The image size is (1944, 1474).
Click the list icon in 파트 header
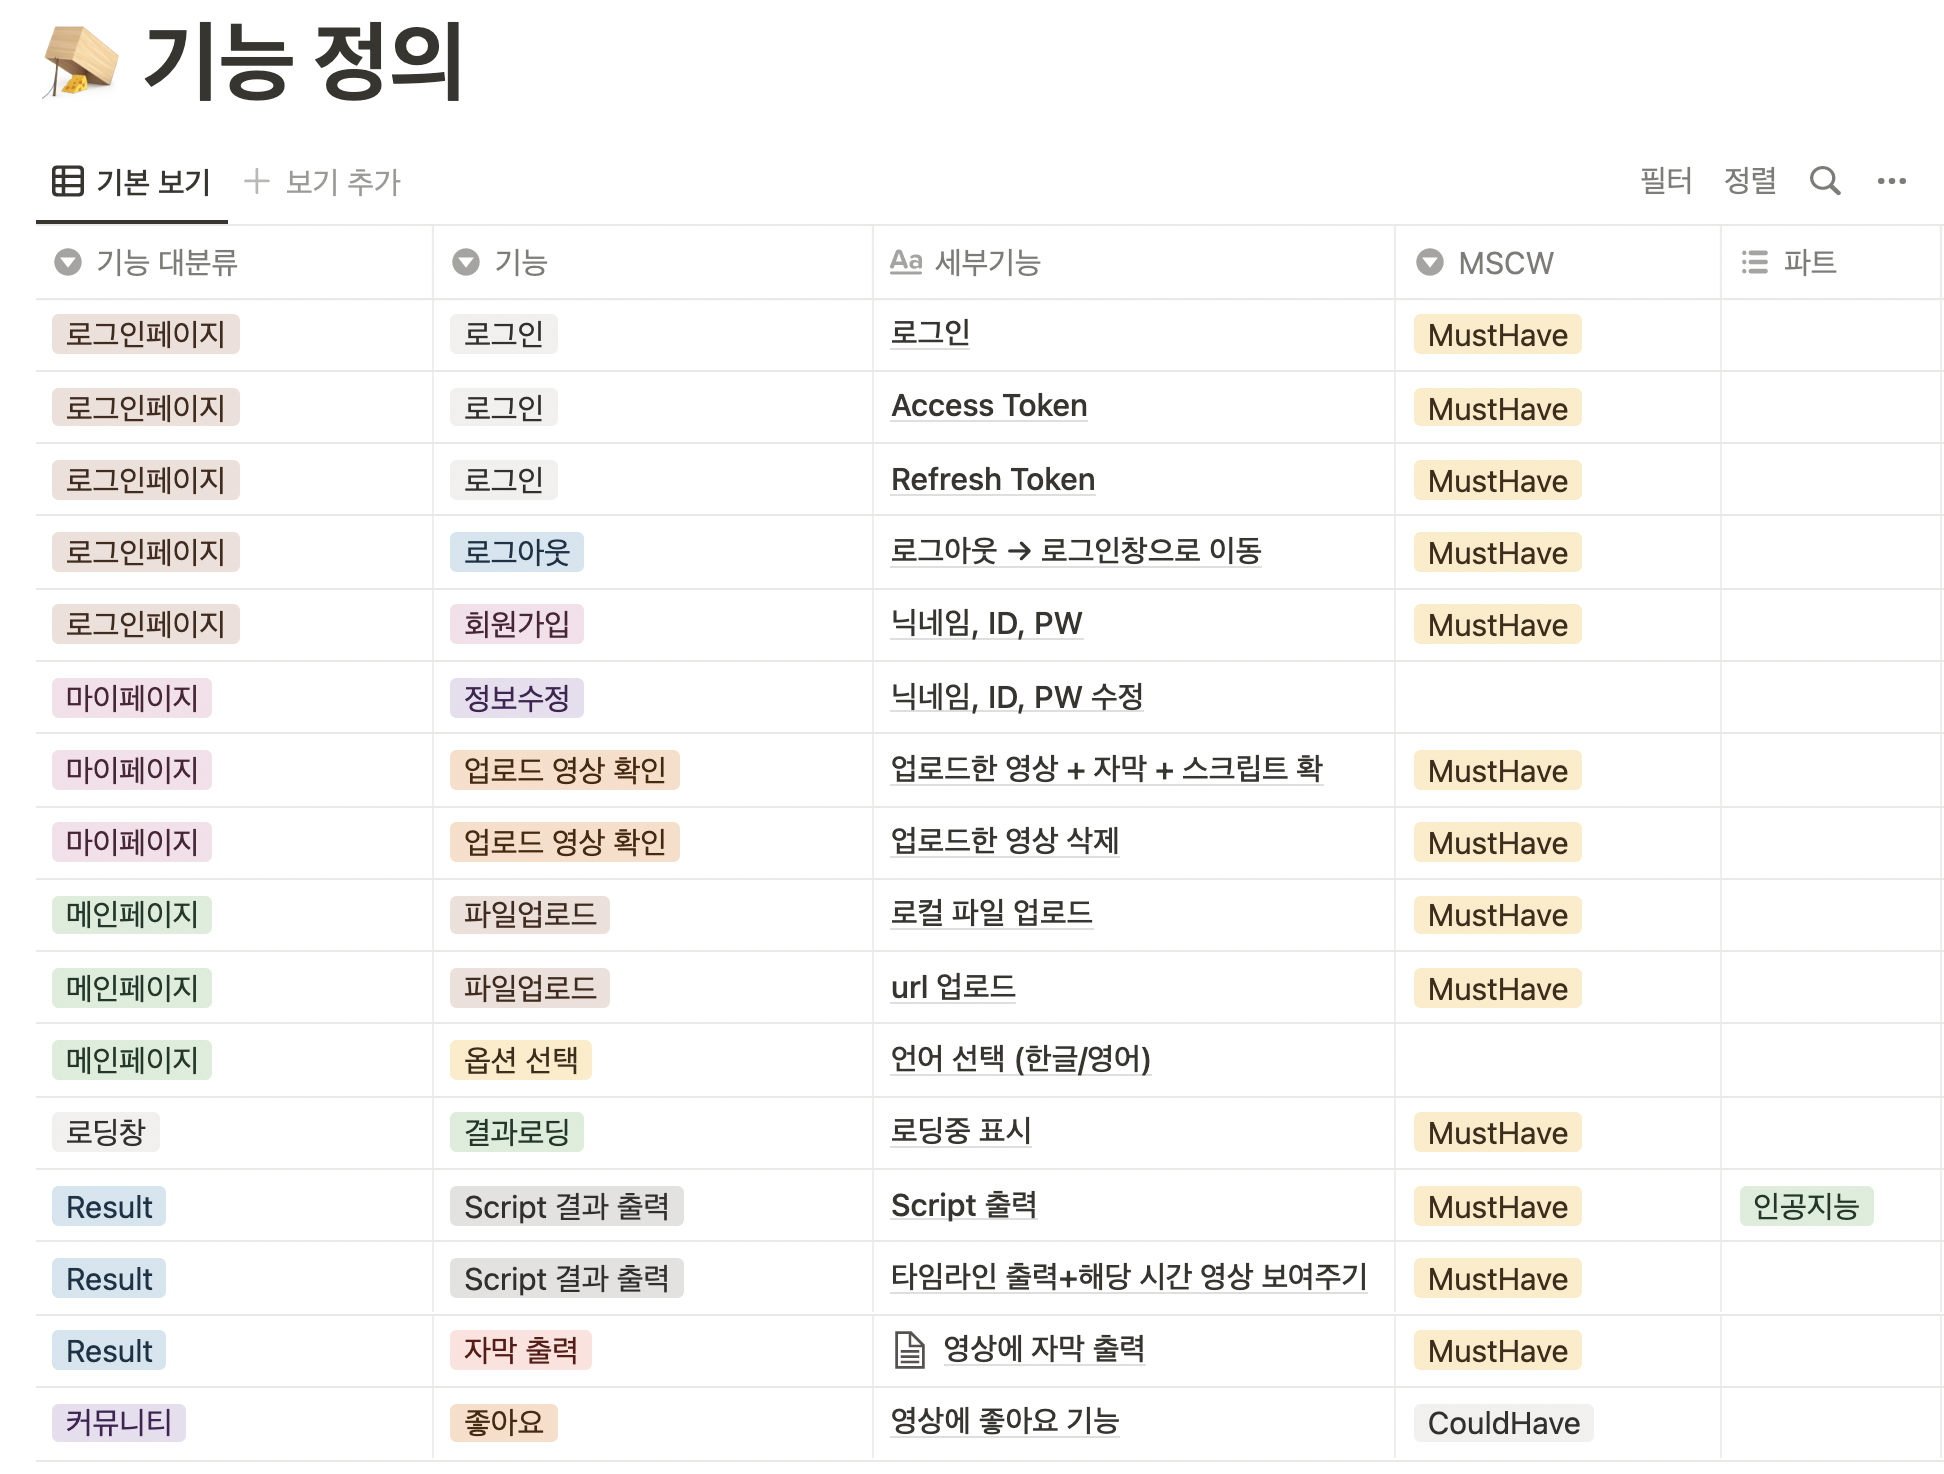click(1754, 262)
